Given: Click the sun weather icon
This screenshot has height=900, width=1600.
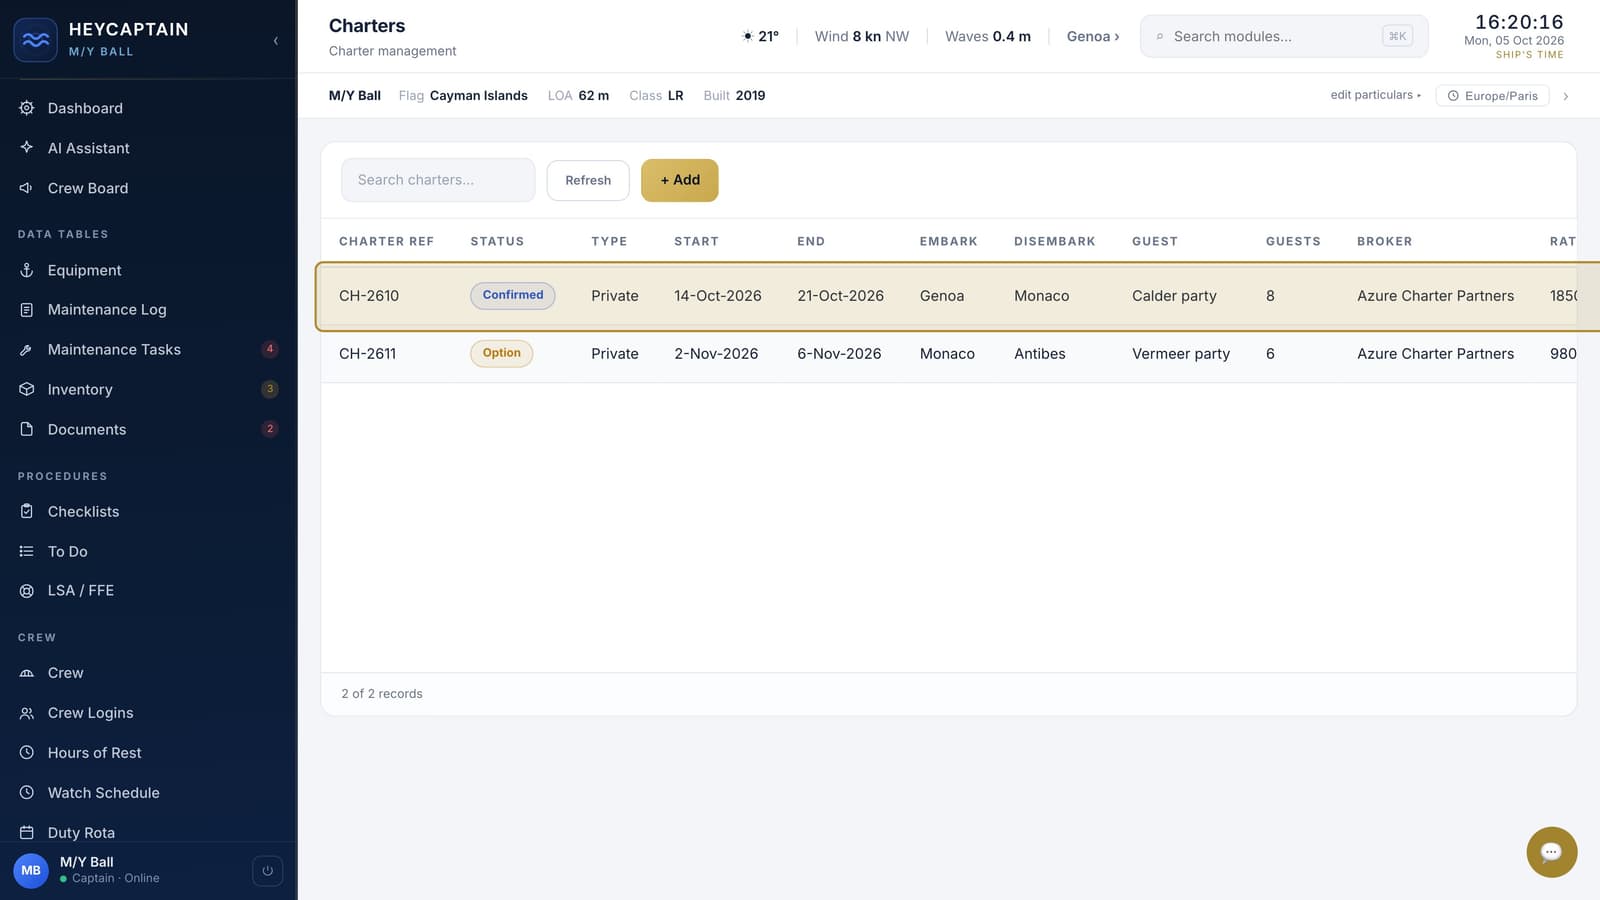Looking at the screenshot, I should [747, 36].
